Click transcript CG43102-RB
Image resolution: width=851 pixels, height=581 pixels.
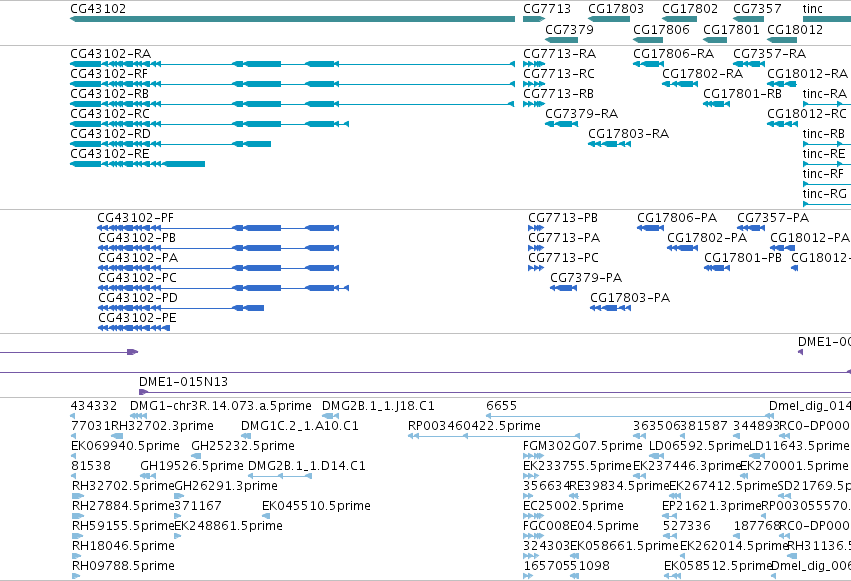[x=293, y=104]
